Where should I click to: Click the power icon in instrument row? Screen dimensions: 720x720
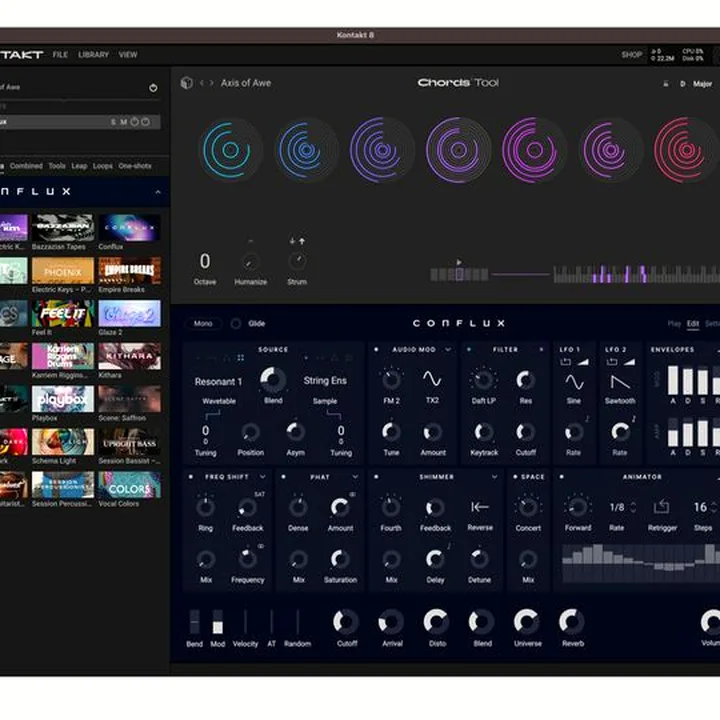(x=135, y=122)
